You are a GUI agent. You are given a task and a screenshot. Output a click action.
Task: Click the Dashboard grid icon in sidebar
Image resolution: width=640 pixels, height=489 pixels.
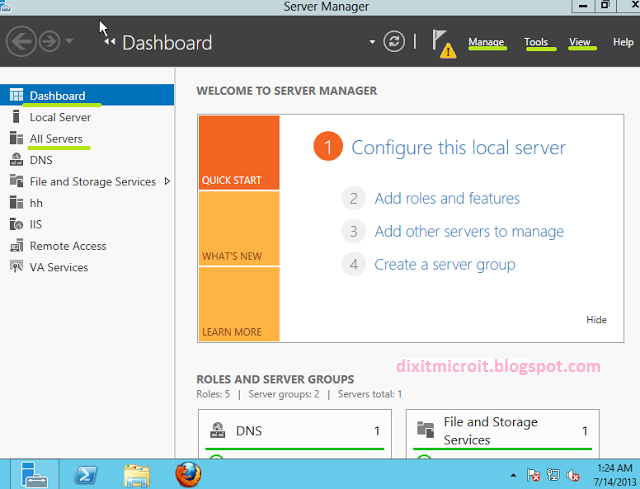point(16,95)
